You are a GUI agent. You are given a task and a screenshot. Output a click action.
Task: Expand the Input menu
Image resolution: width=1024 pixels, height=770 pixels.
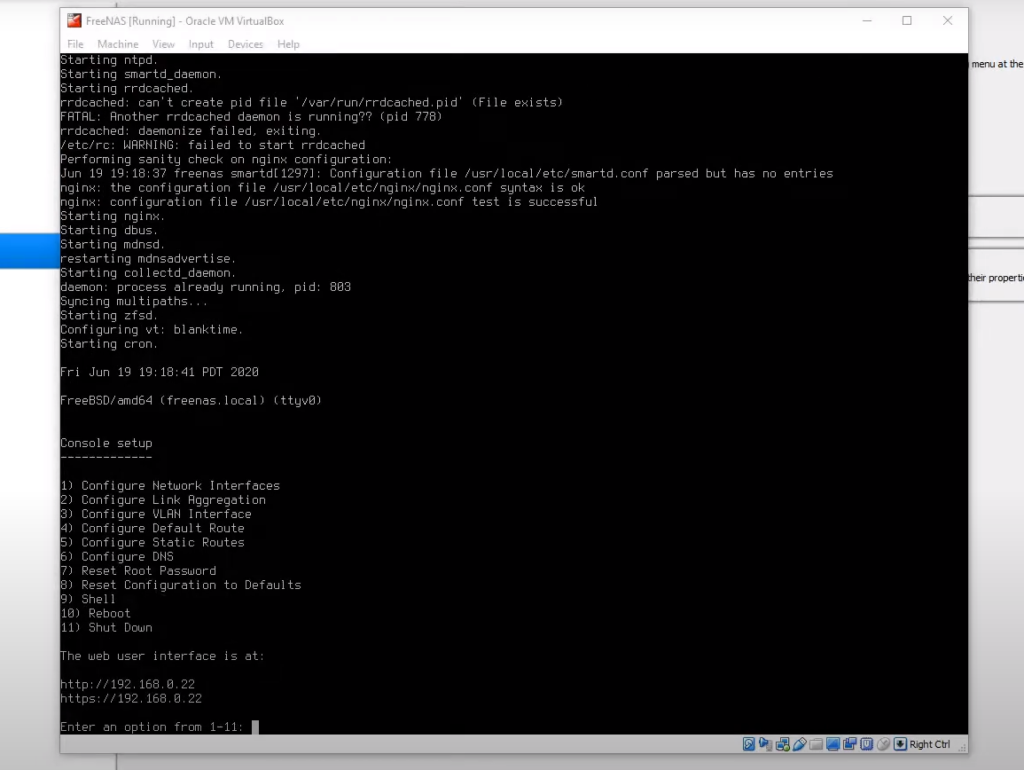click(201, 44)
